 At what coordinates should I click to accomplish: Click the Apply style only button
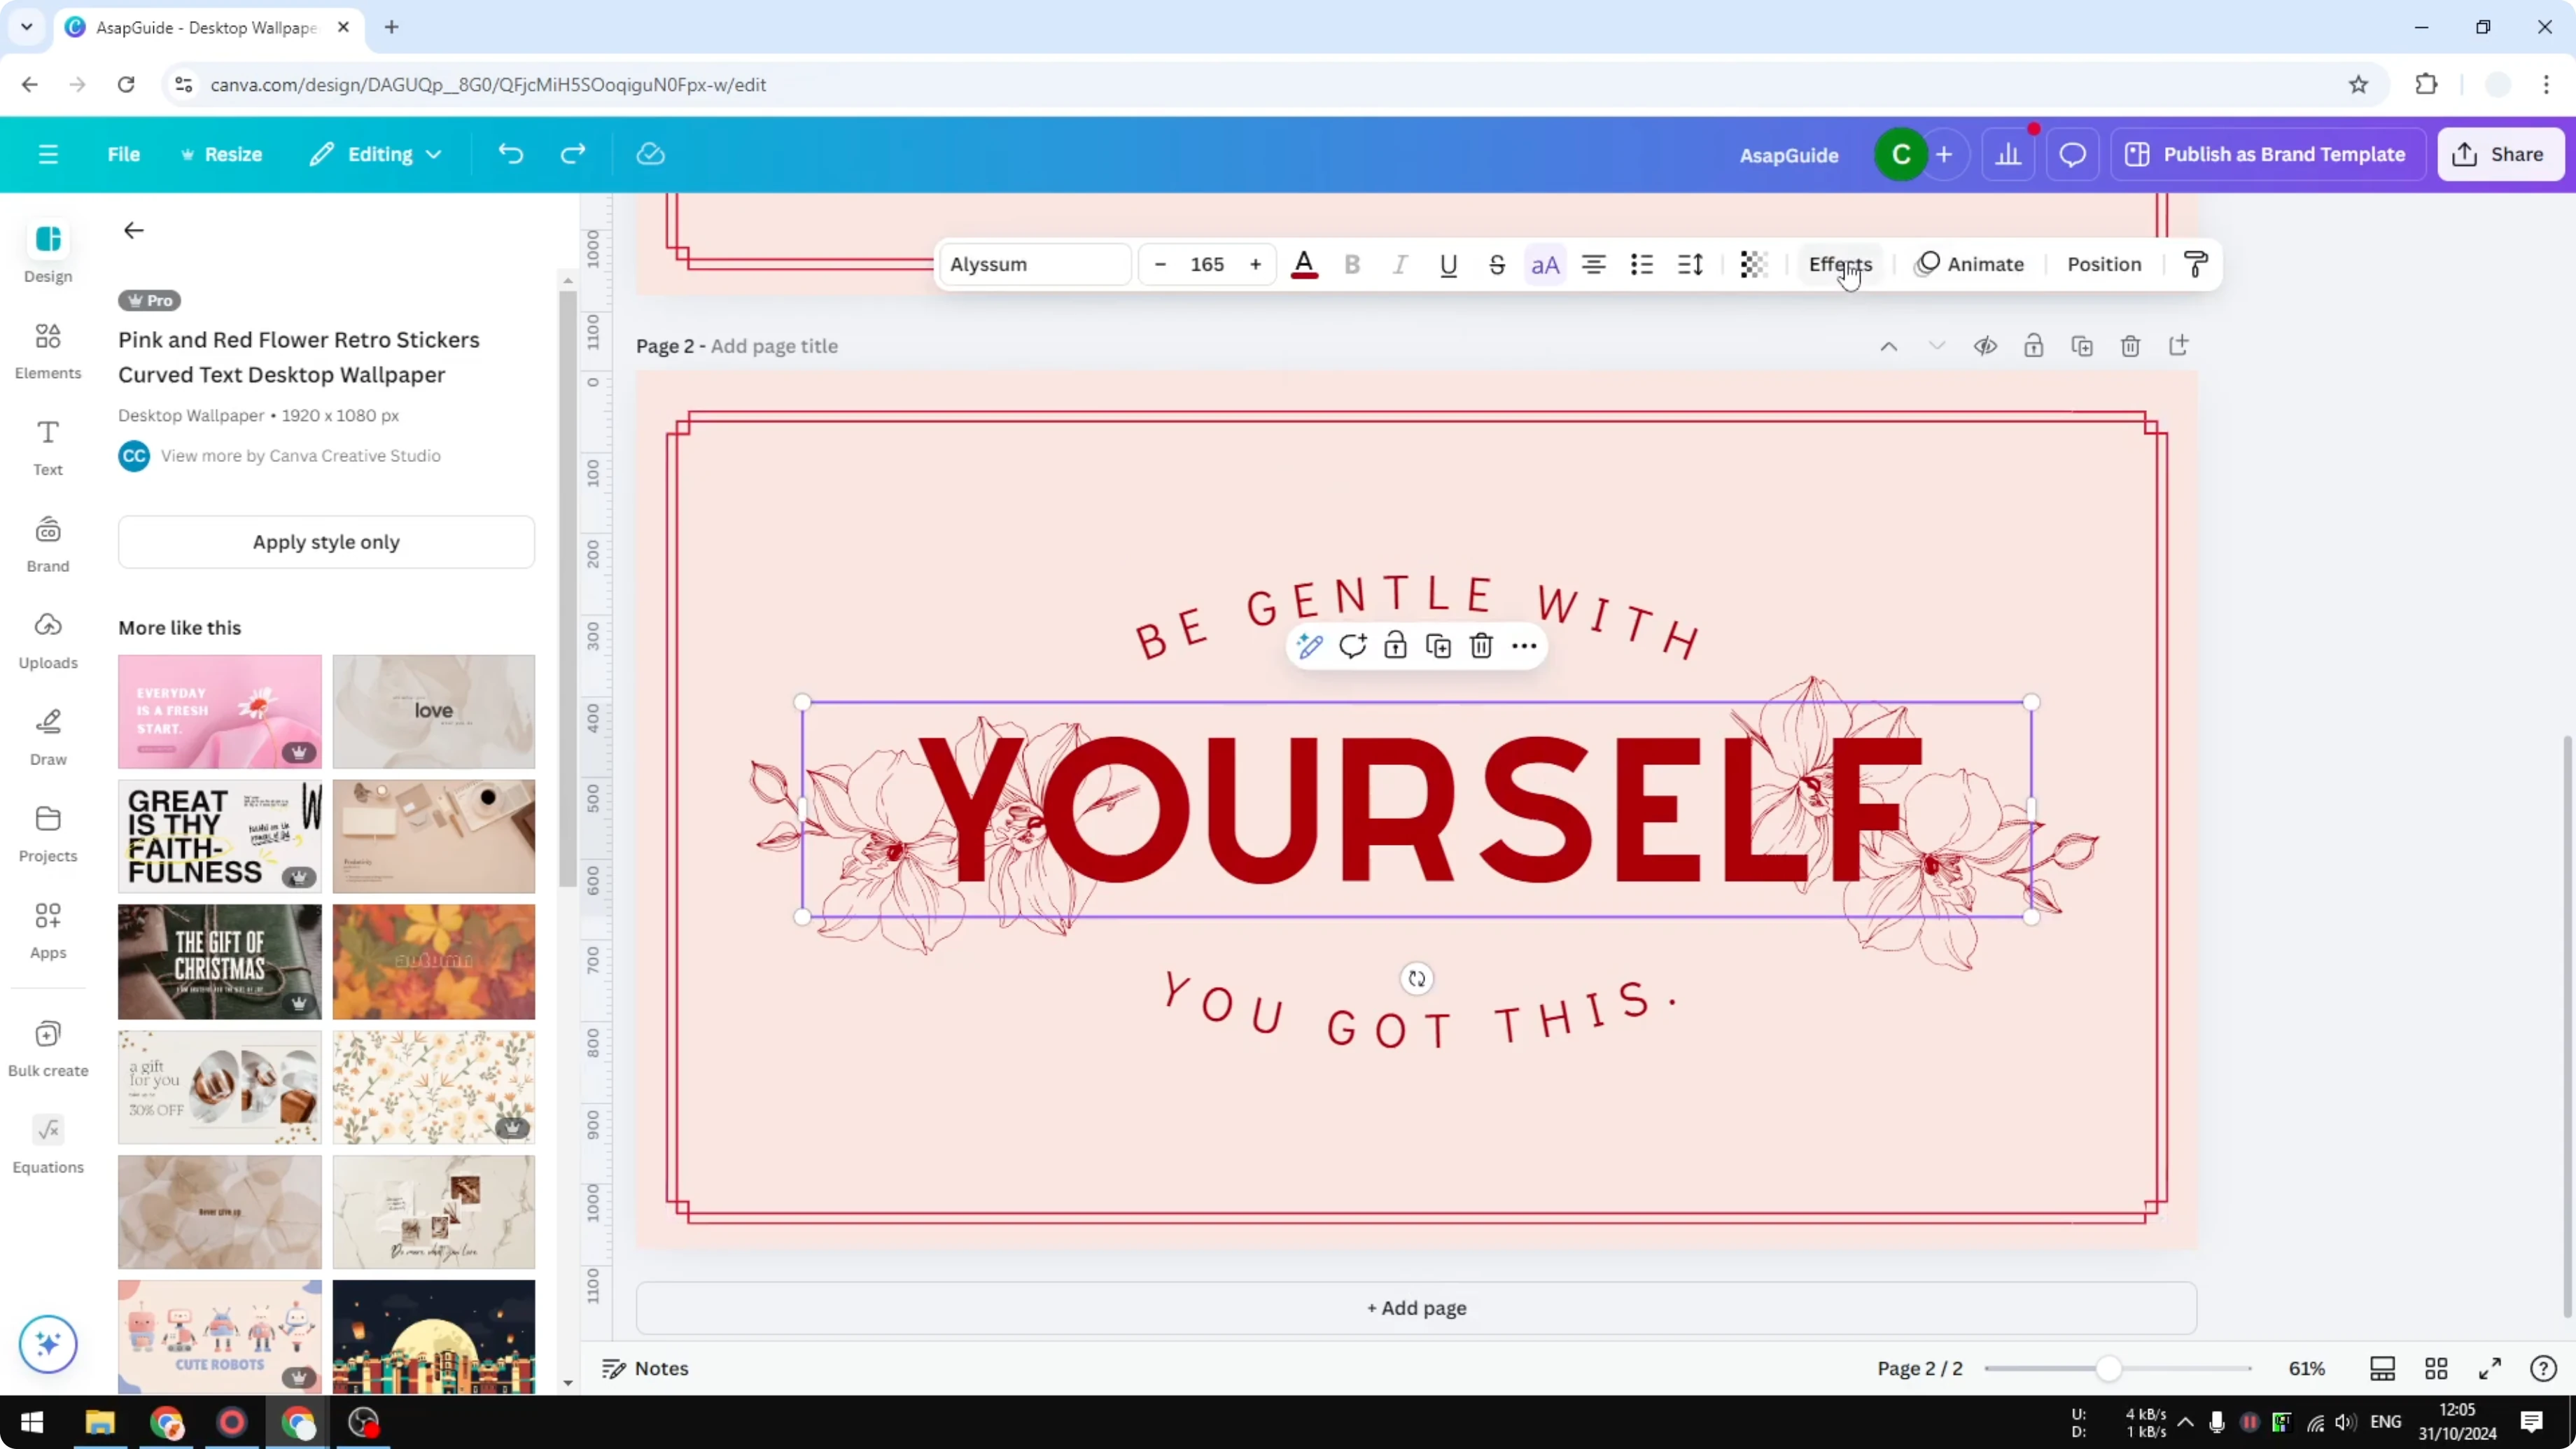(326, 541)
